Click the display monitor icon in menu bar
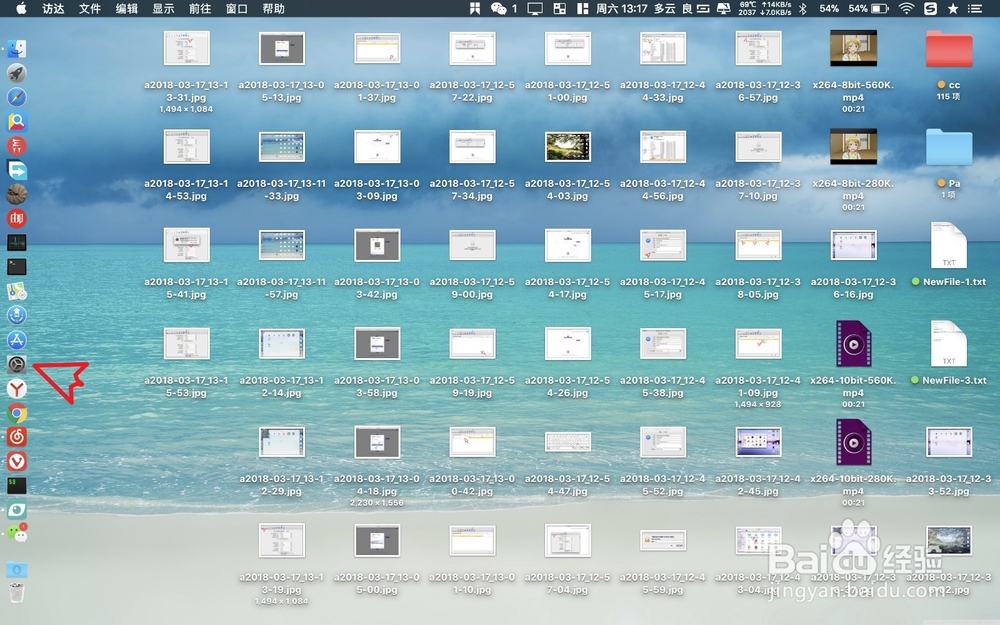This screenshot has width=1000, height=625. [x=534, y=8]
